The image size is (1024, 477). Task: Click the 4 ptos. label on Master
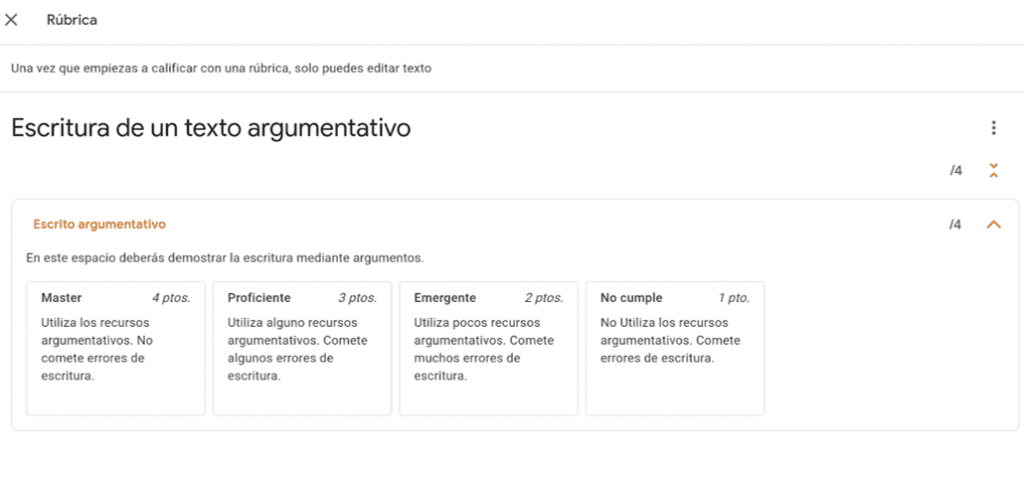tap(171, 298)
